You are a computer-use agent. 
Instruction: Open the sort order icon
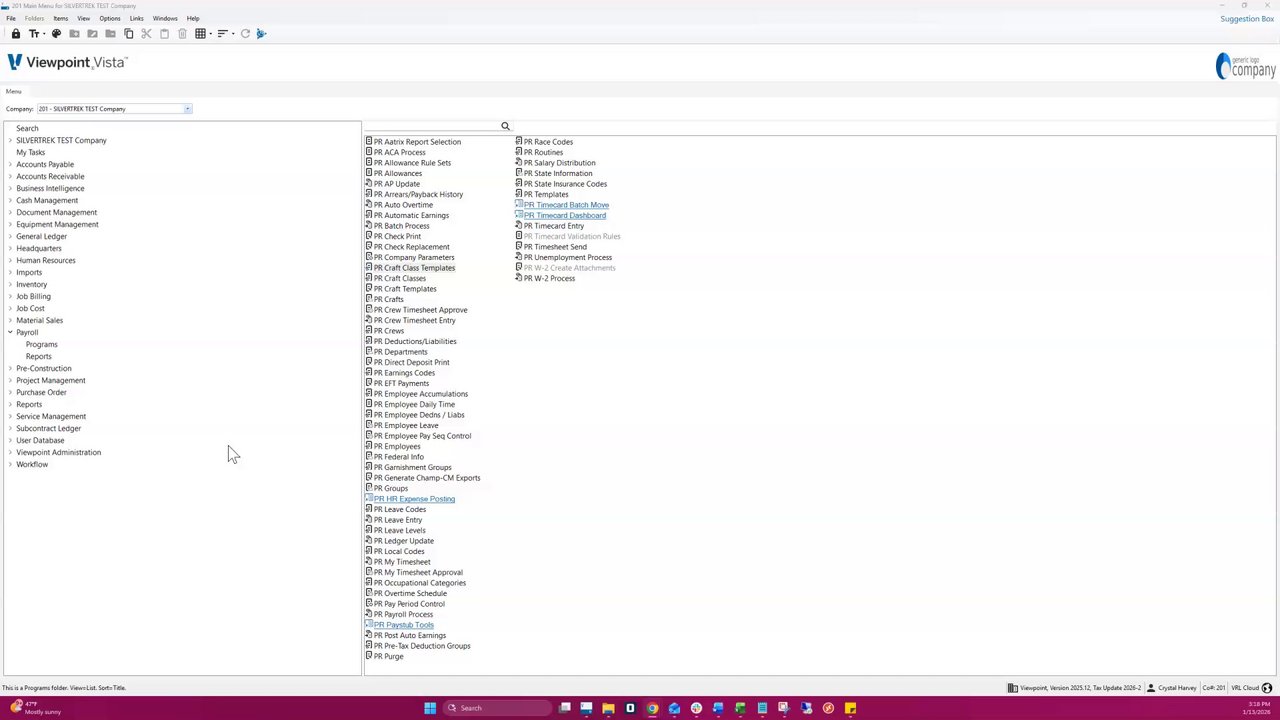pos(222,34)
